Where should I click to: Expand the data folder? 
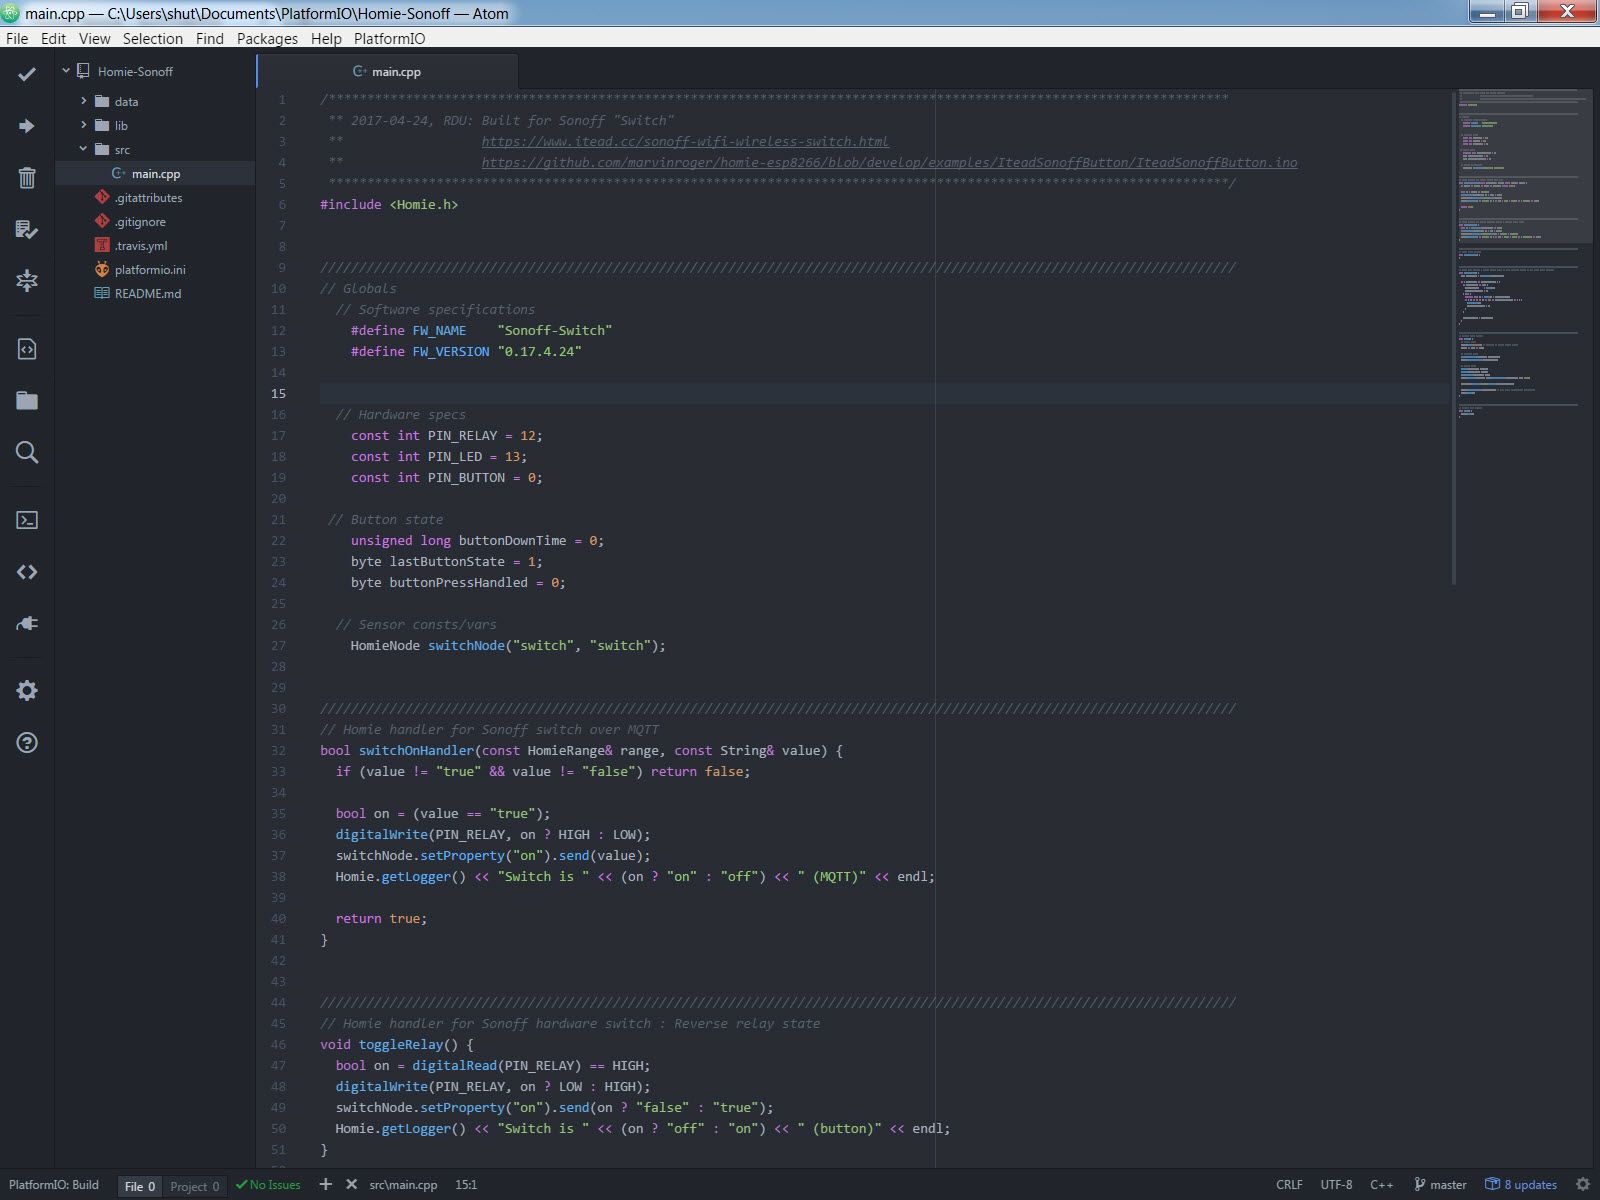tap(125, 102)
